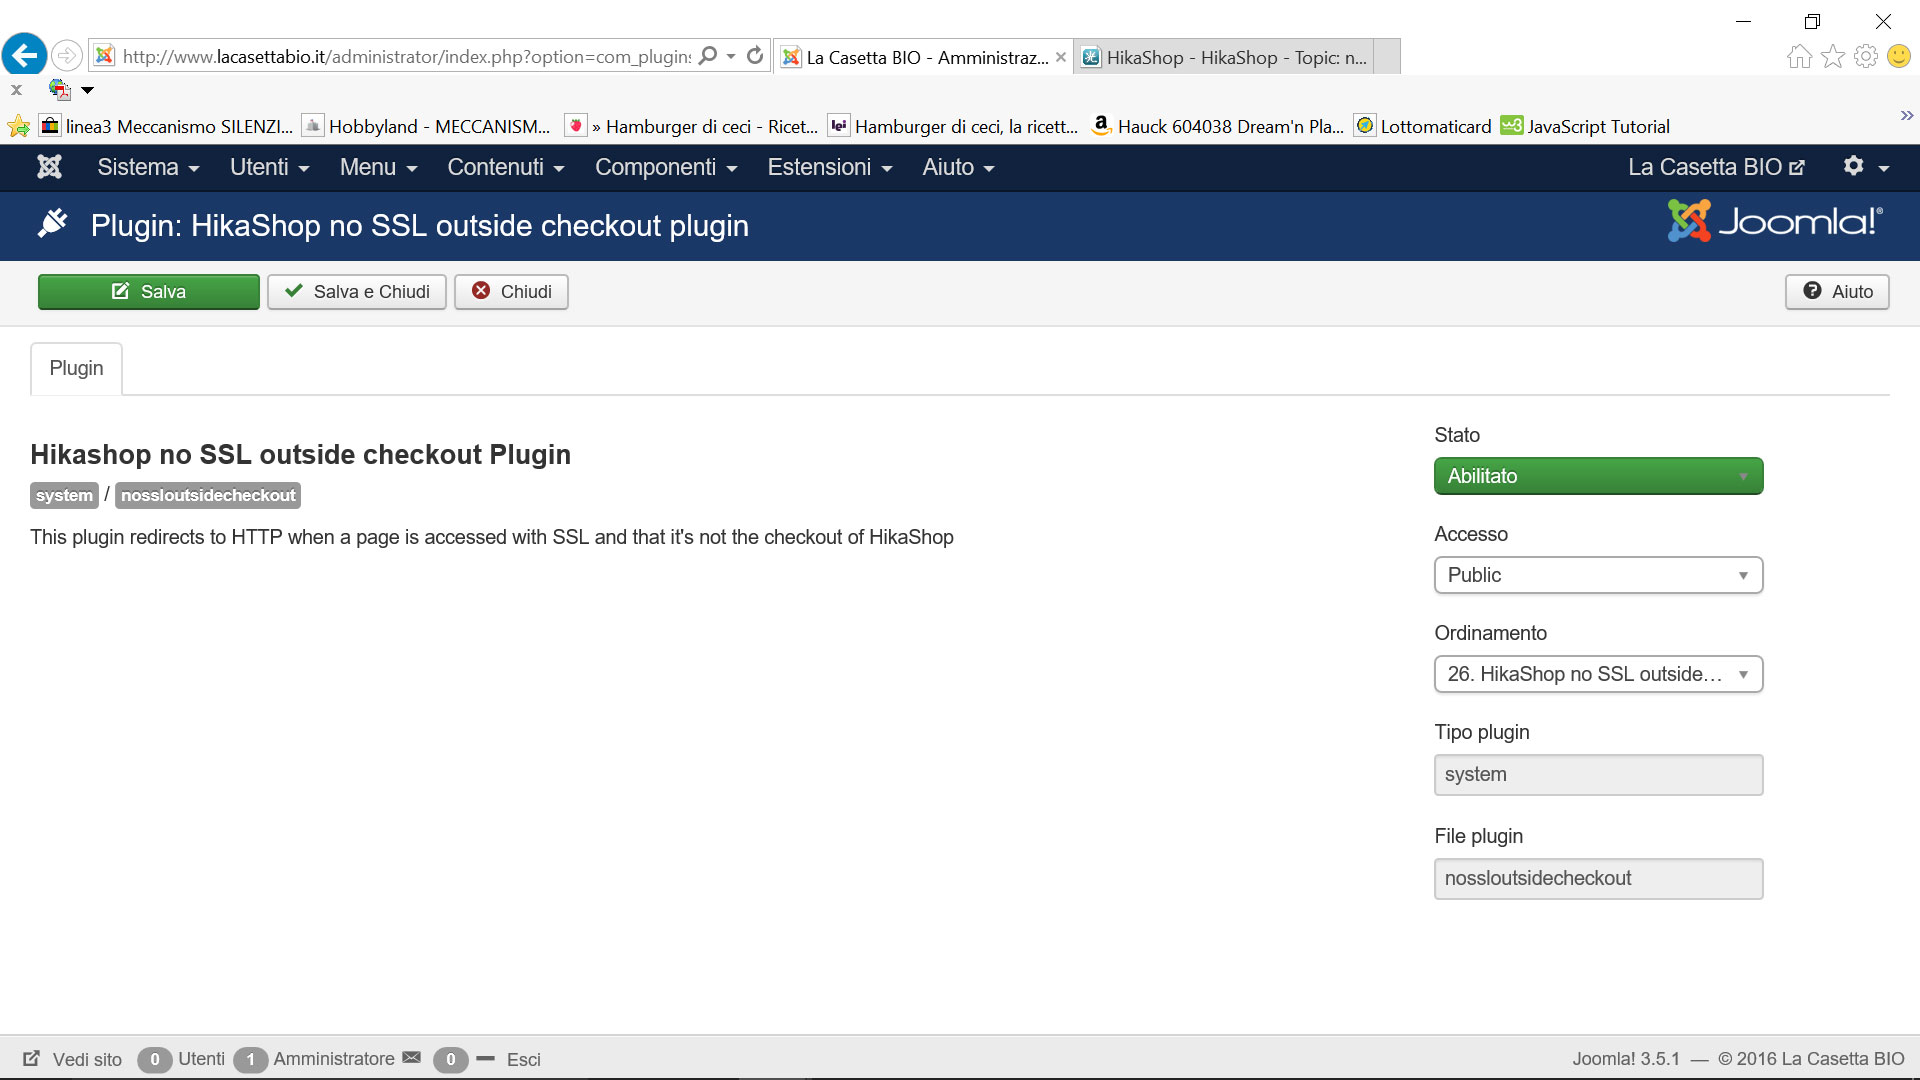The image size is (1920, 1080).
Task: Click the browser back arrow button
Action: [x=25, y=55]
